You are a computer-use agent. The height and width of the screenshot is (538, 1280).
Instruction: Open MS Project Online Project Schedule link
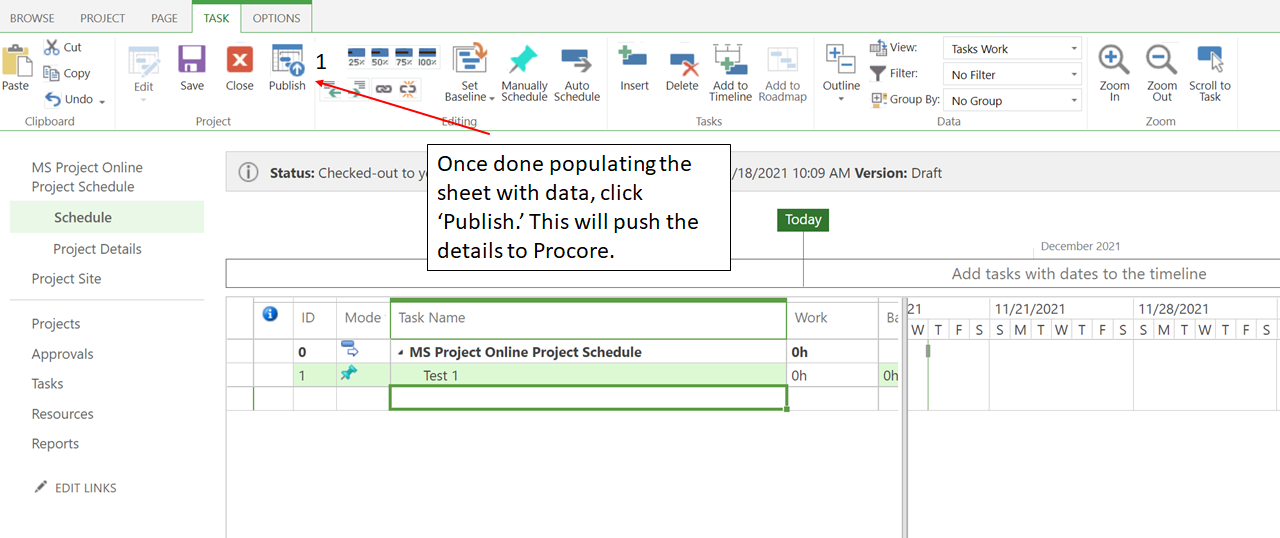click(87, 177)
